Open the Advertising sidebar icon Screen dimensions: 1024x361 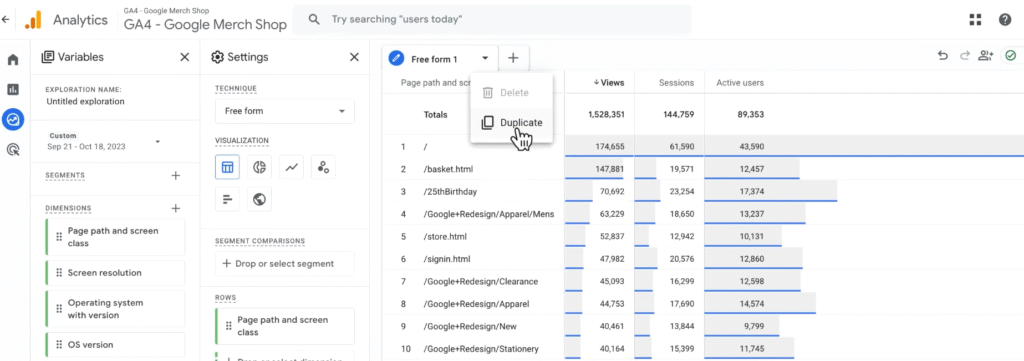click(13, 150)
